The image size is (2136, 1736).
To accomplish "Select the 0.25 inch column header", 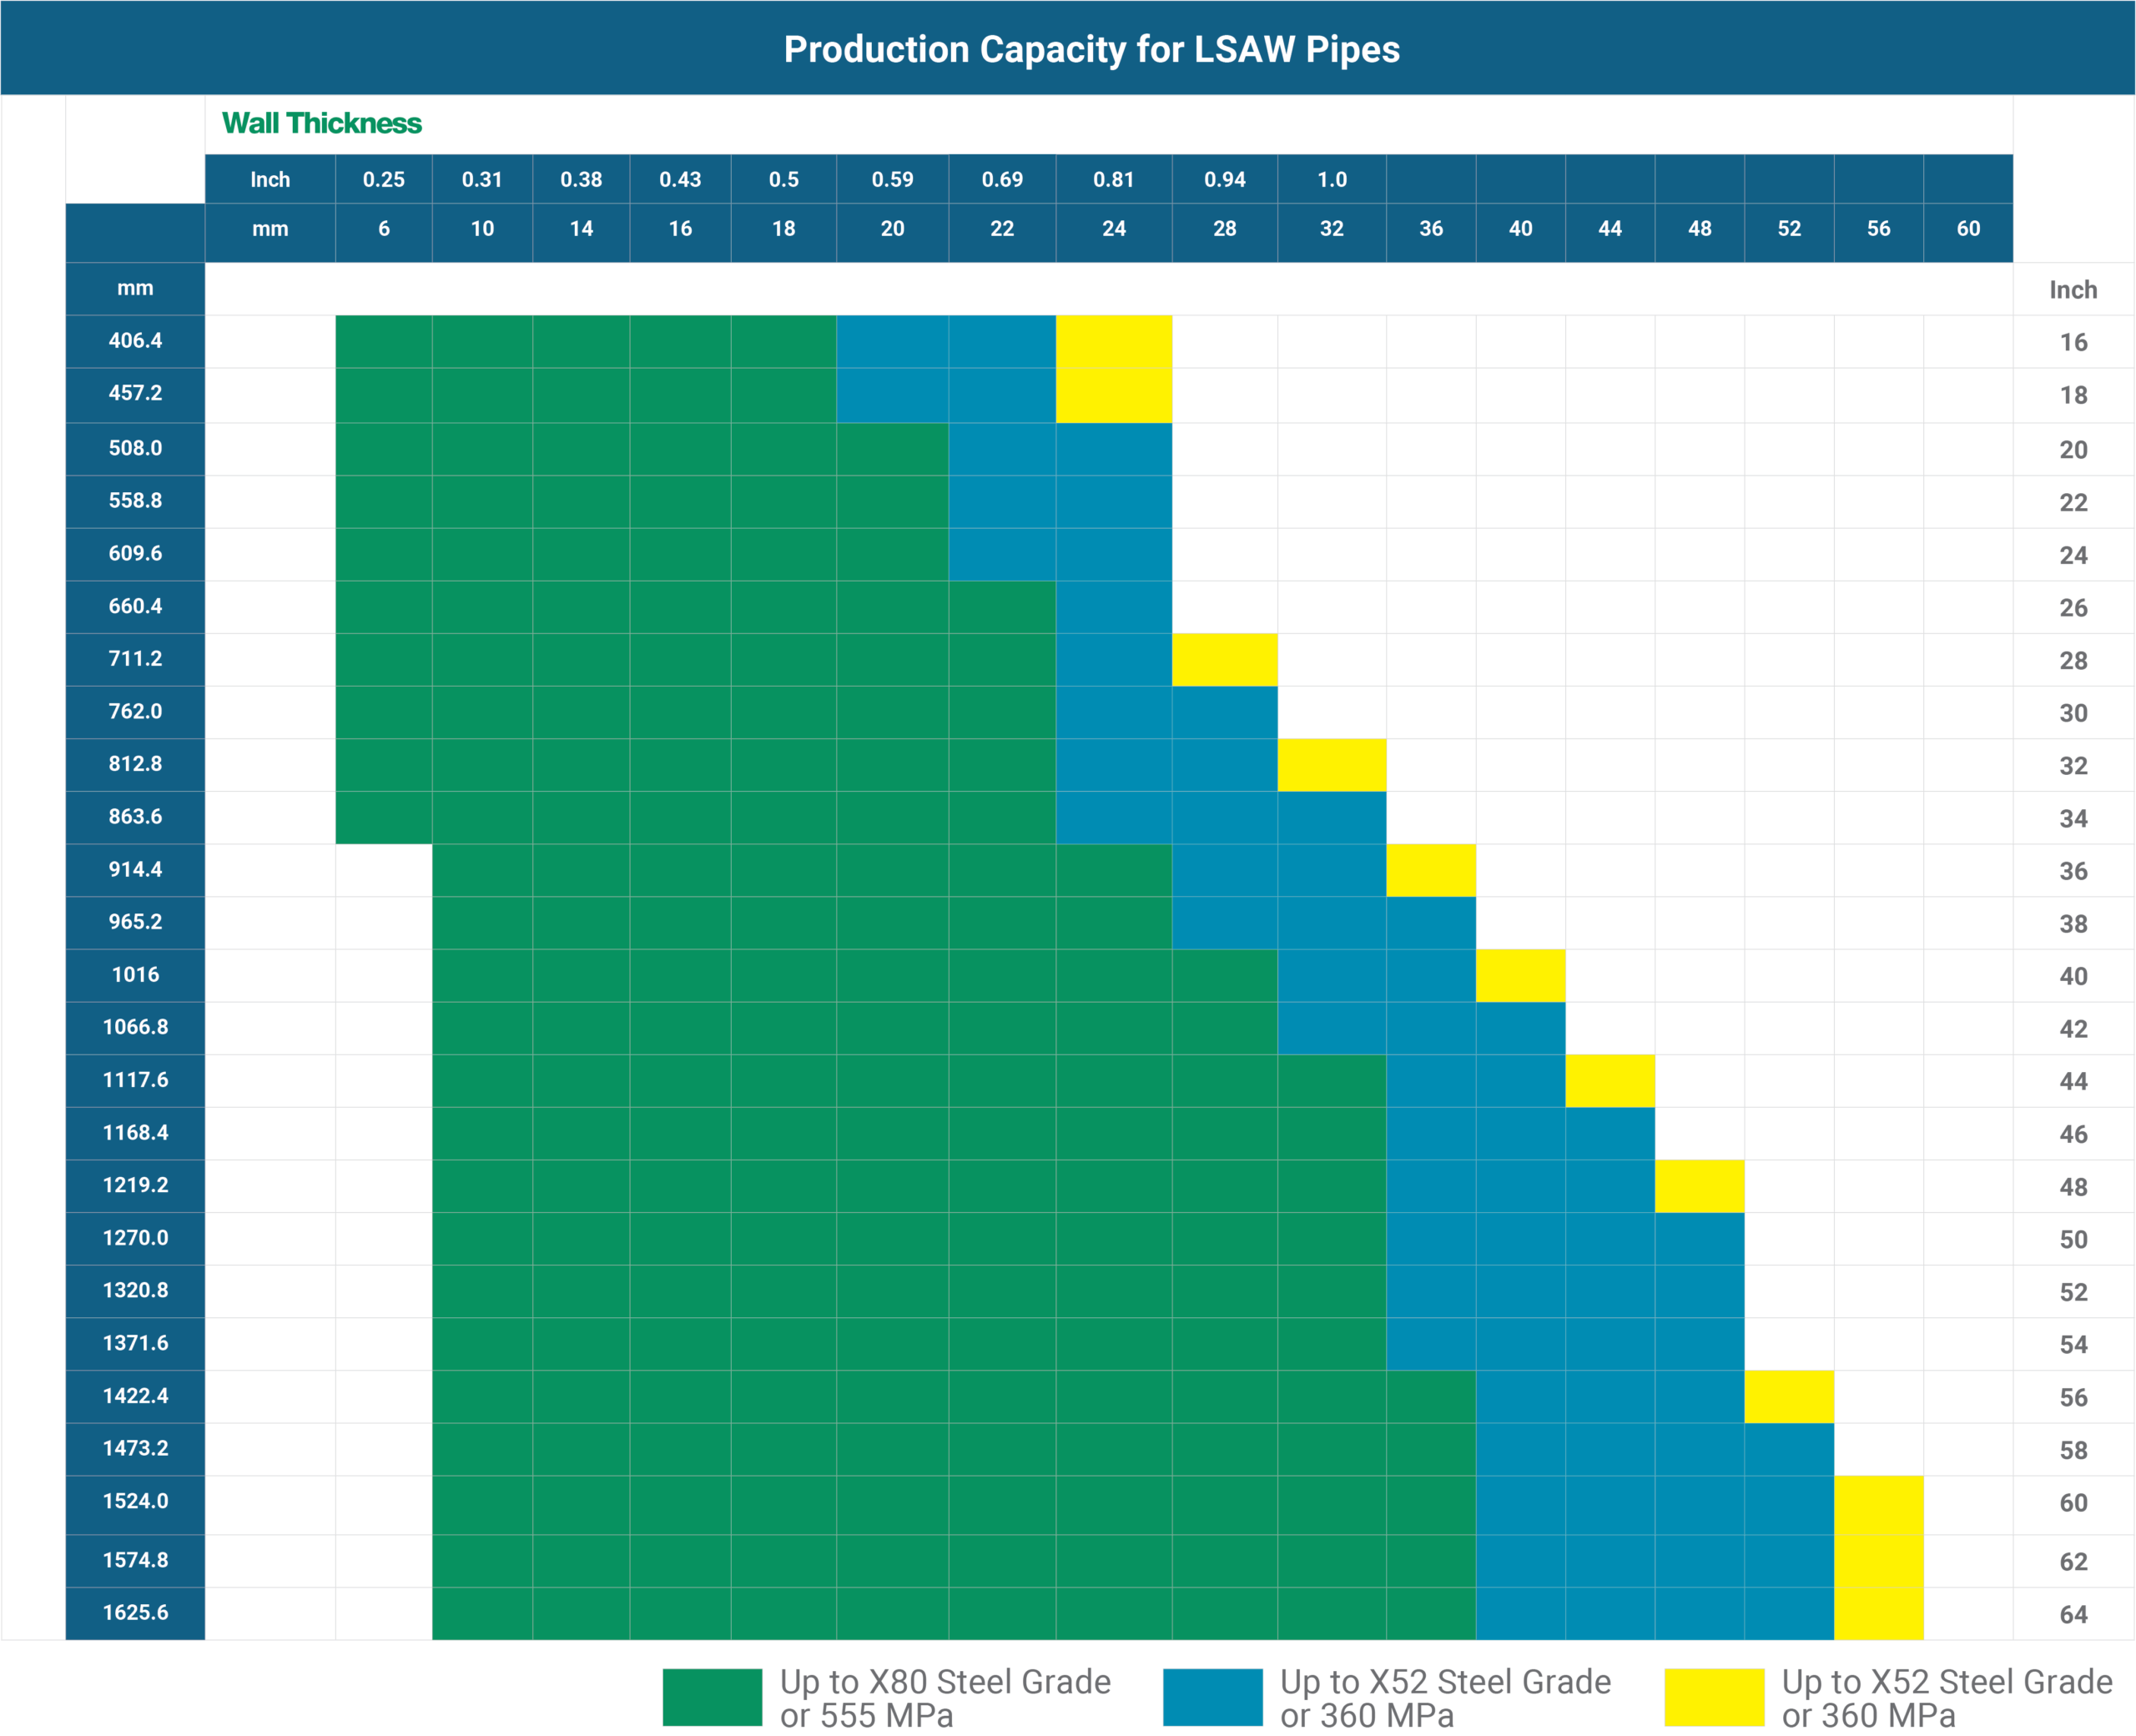I will click(x=383, y=179).
